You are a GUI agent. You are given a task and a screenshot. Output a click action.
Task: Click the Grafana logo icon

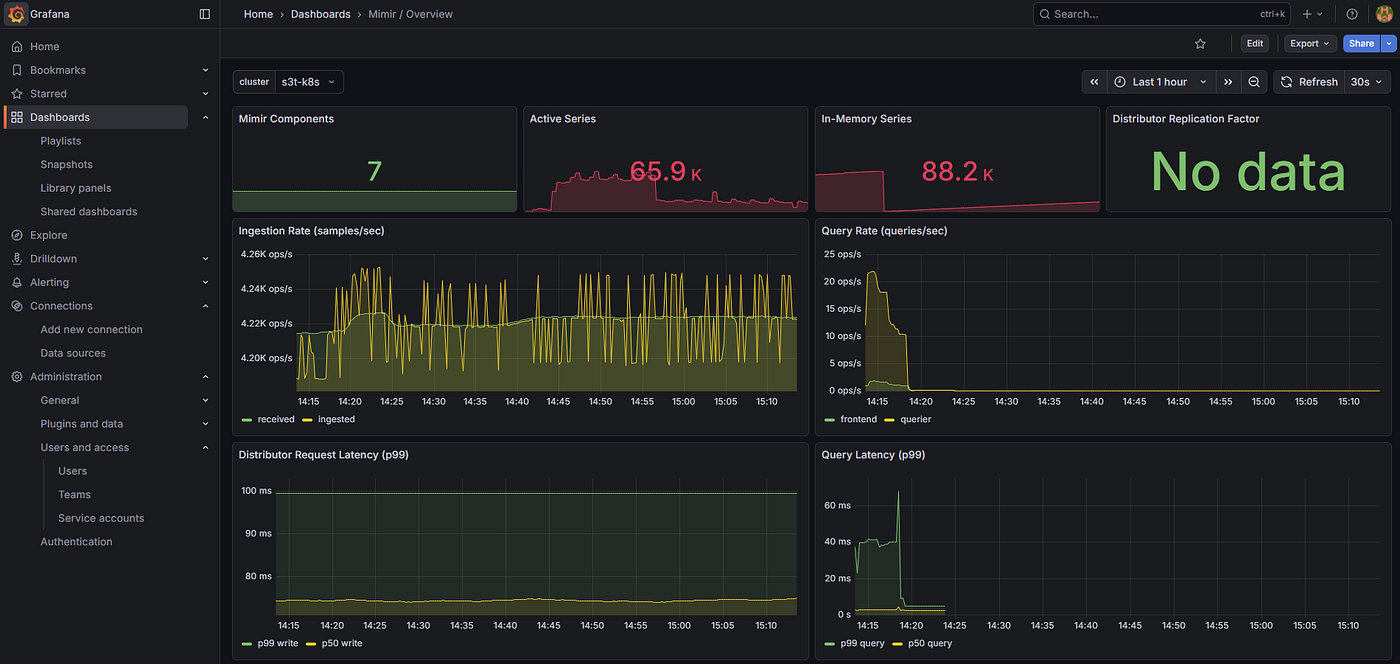click(x=16, y=14)
